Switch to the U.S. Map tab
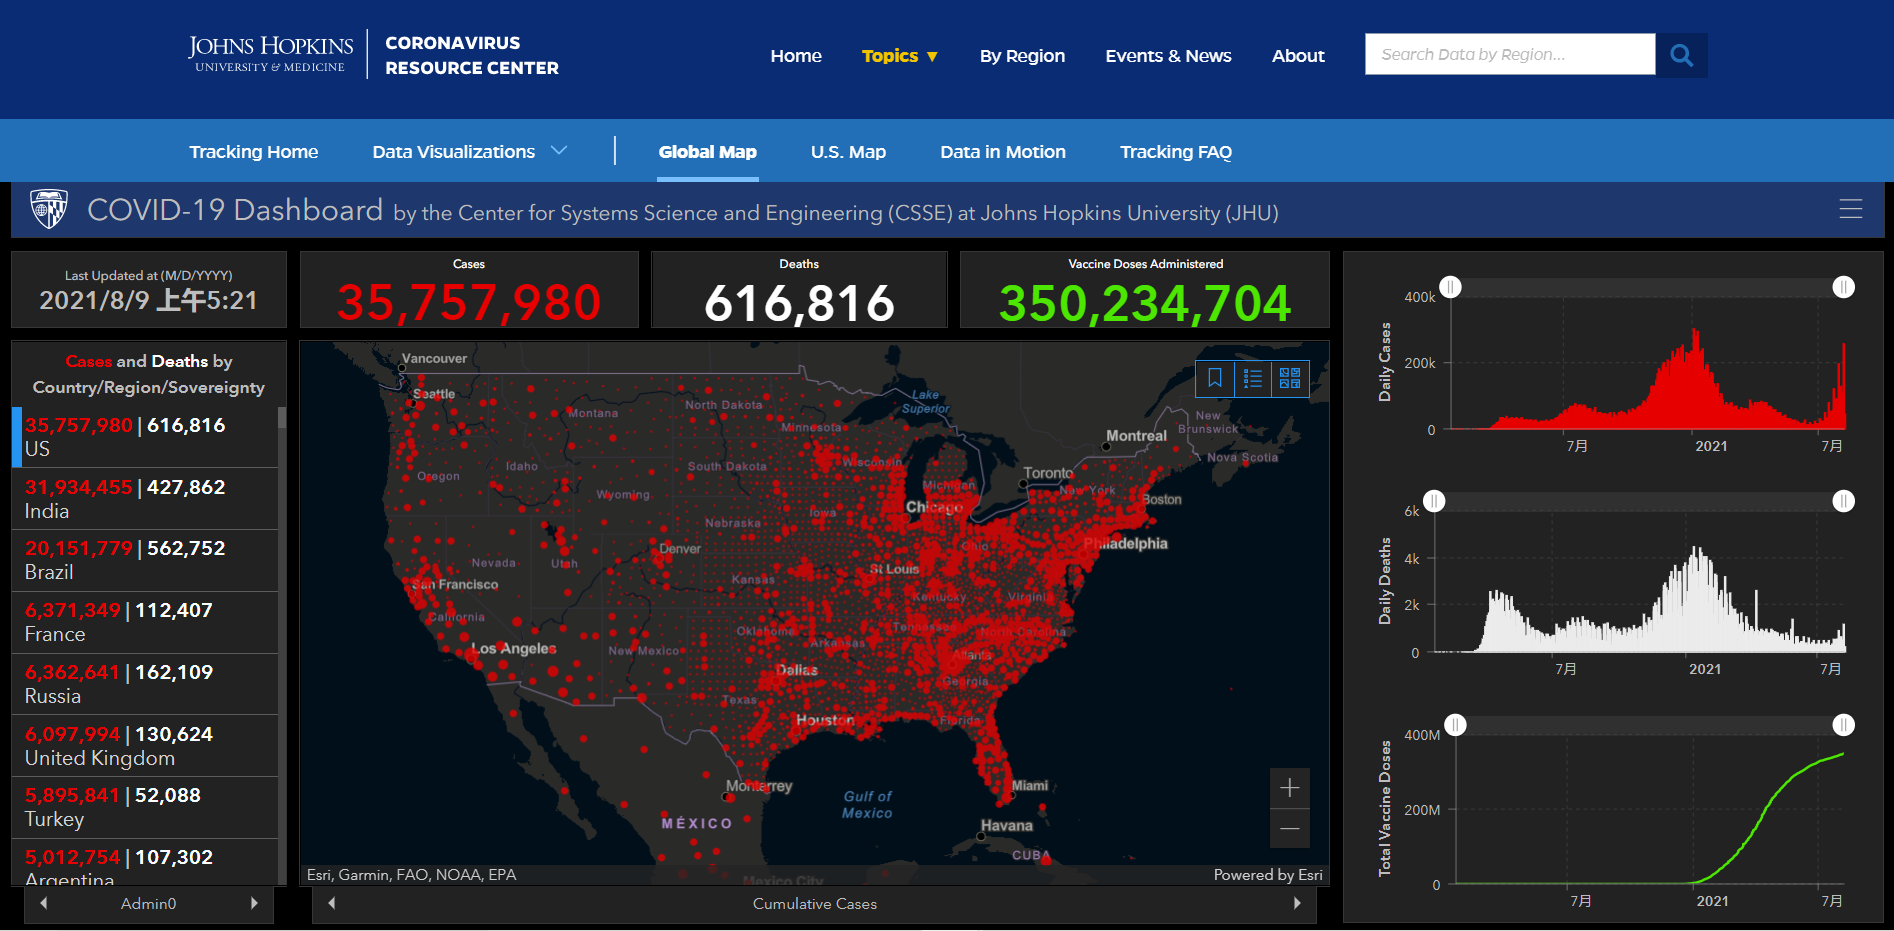The image size is (1894, 931). pos(848,152)
